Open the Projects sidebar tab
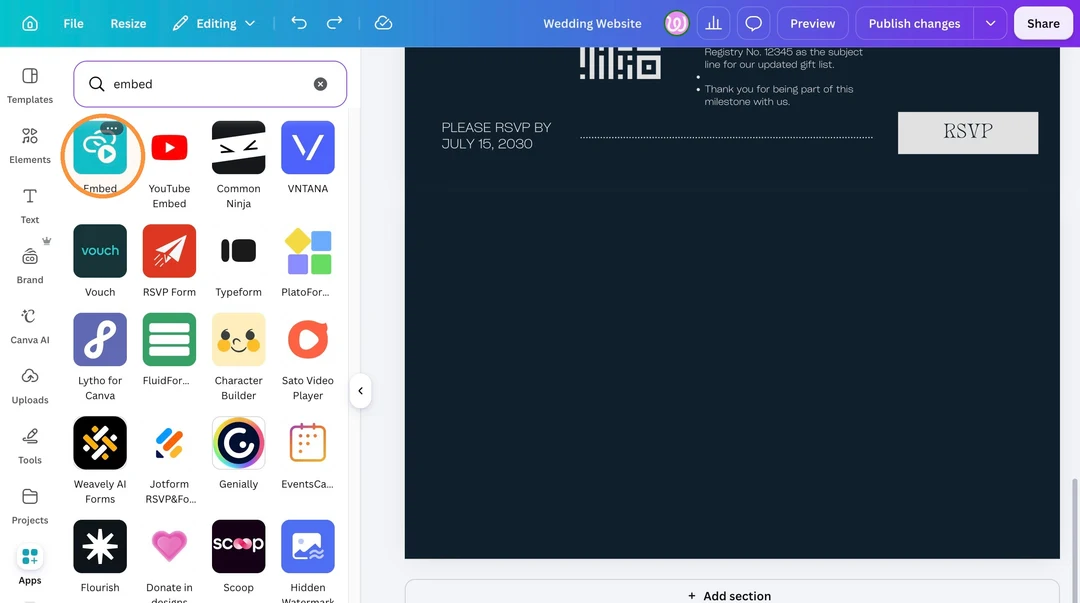The image size is (1080, 603). pos(30,507)
